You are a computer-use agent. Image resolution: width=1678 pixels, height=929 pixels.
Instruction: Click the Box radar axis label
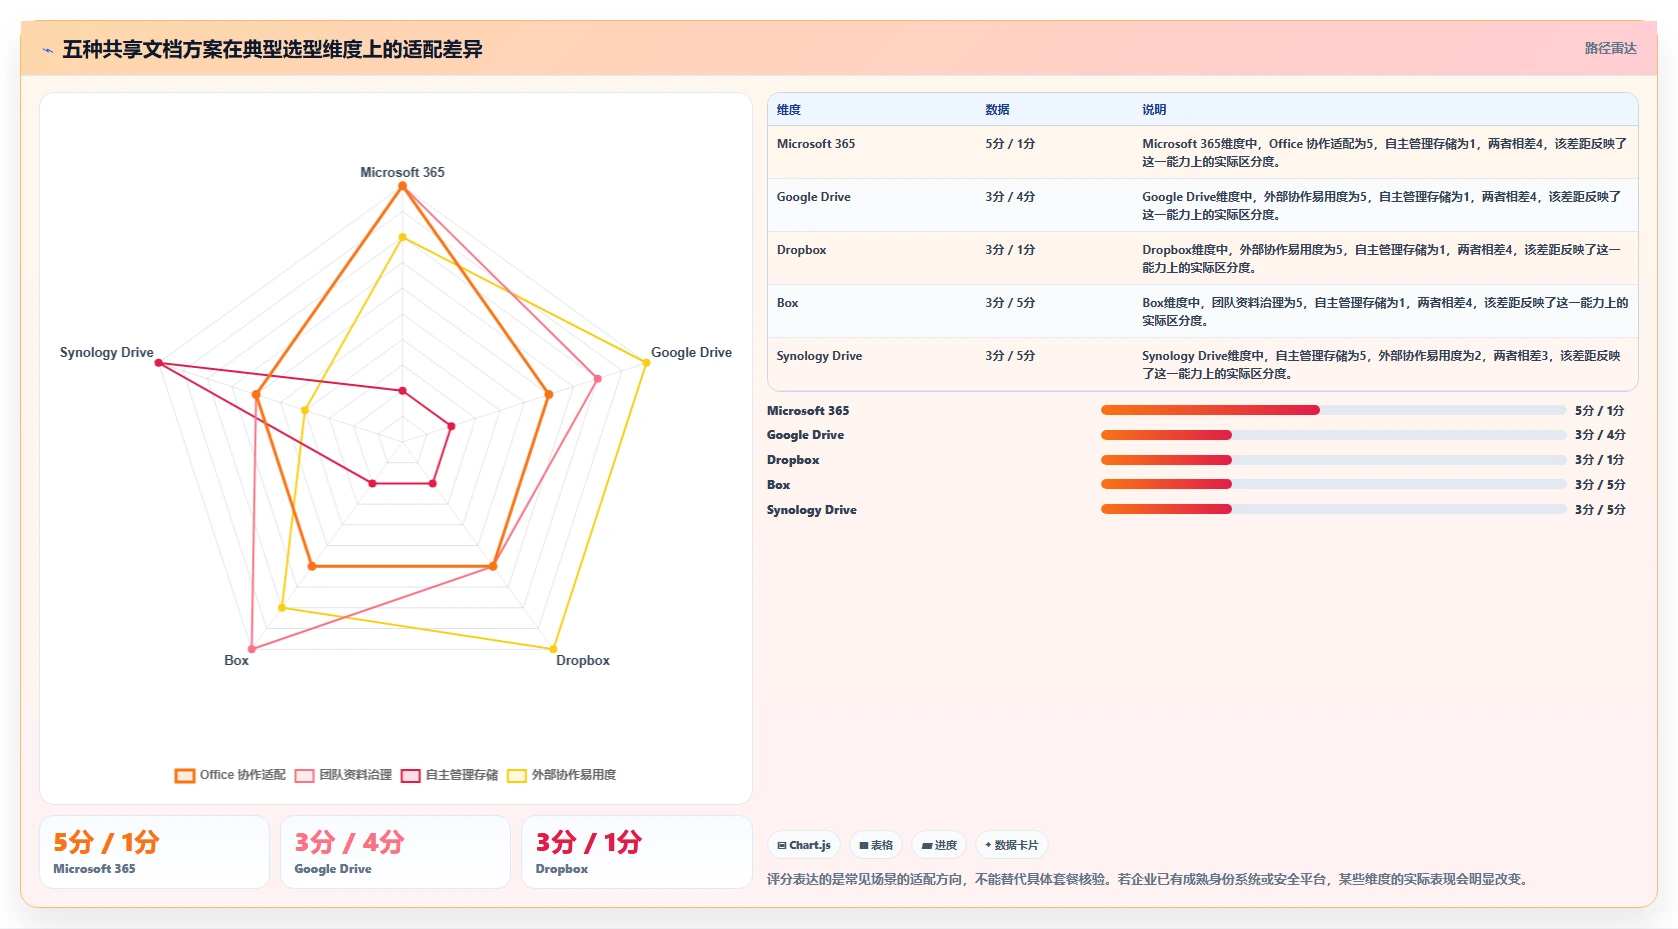click(236, 660)
